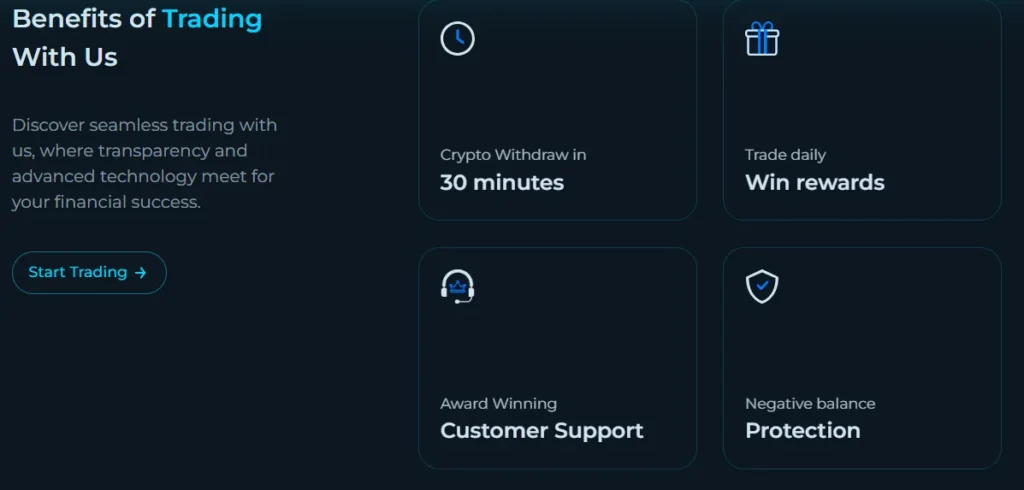Select the headset icon for customer support
1024x490 pixels.
pos(457,287)
